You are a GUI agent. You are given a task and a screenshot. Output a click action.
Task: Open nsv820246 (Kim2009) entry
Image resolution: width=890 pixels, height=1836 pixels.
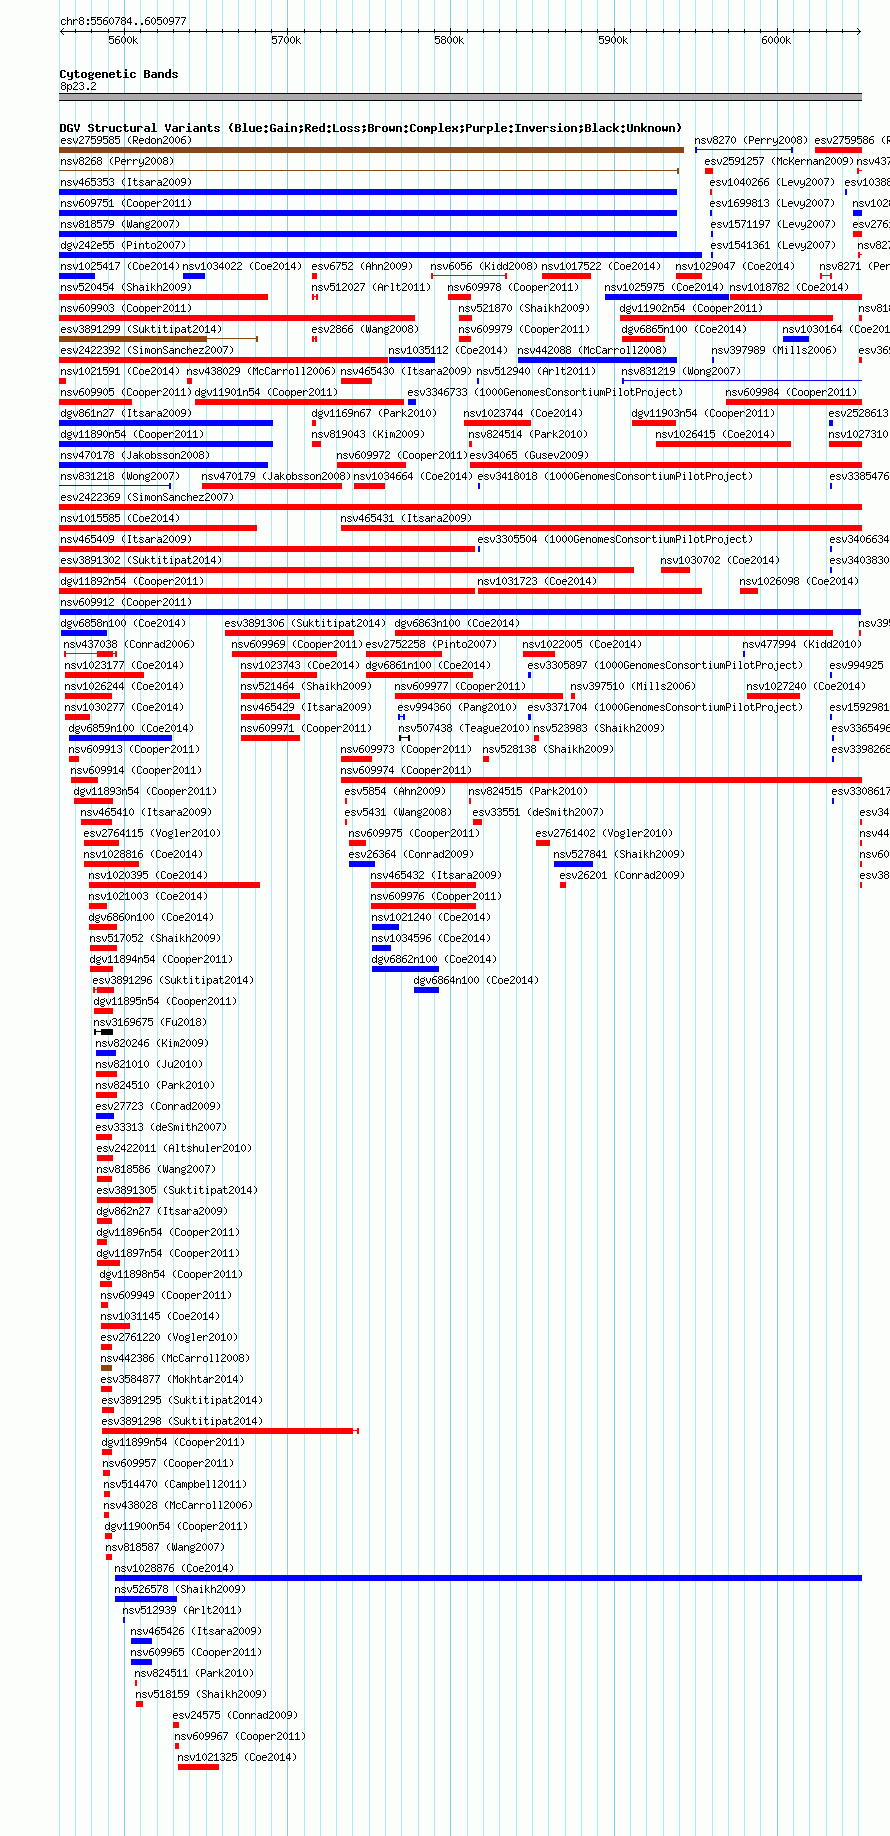106,1053
